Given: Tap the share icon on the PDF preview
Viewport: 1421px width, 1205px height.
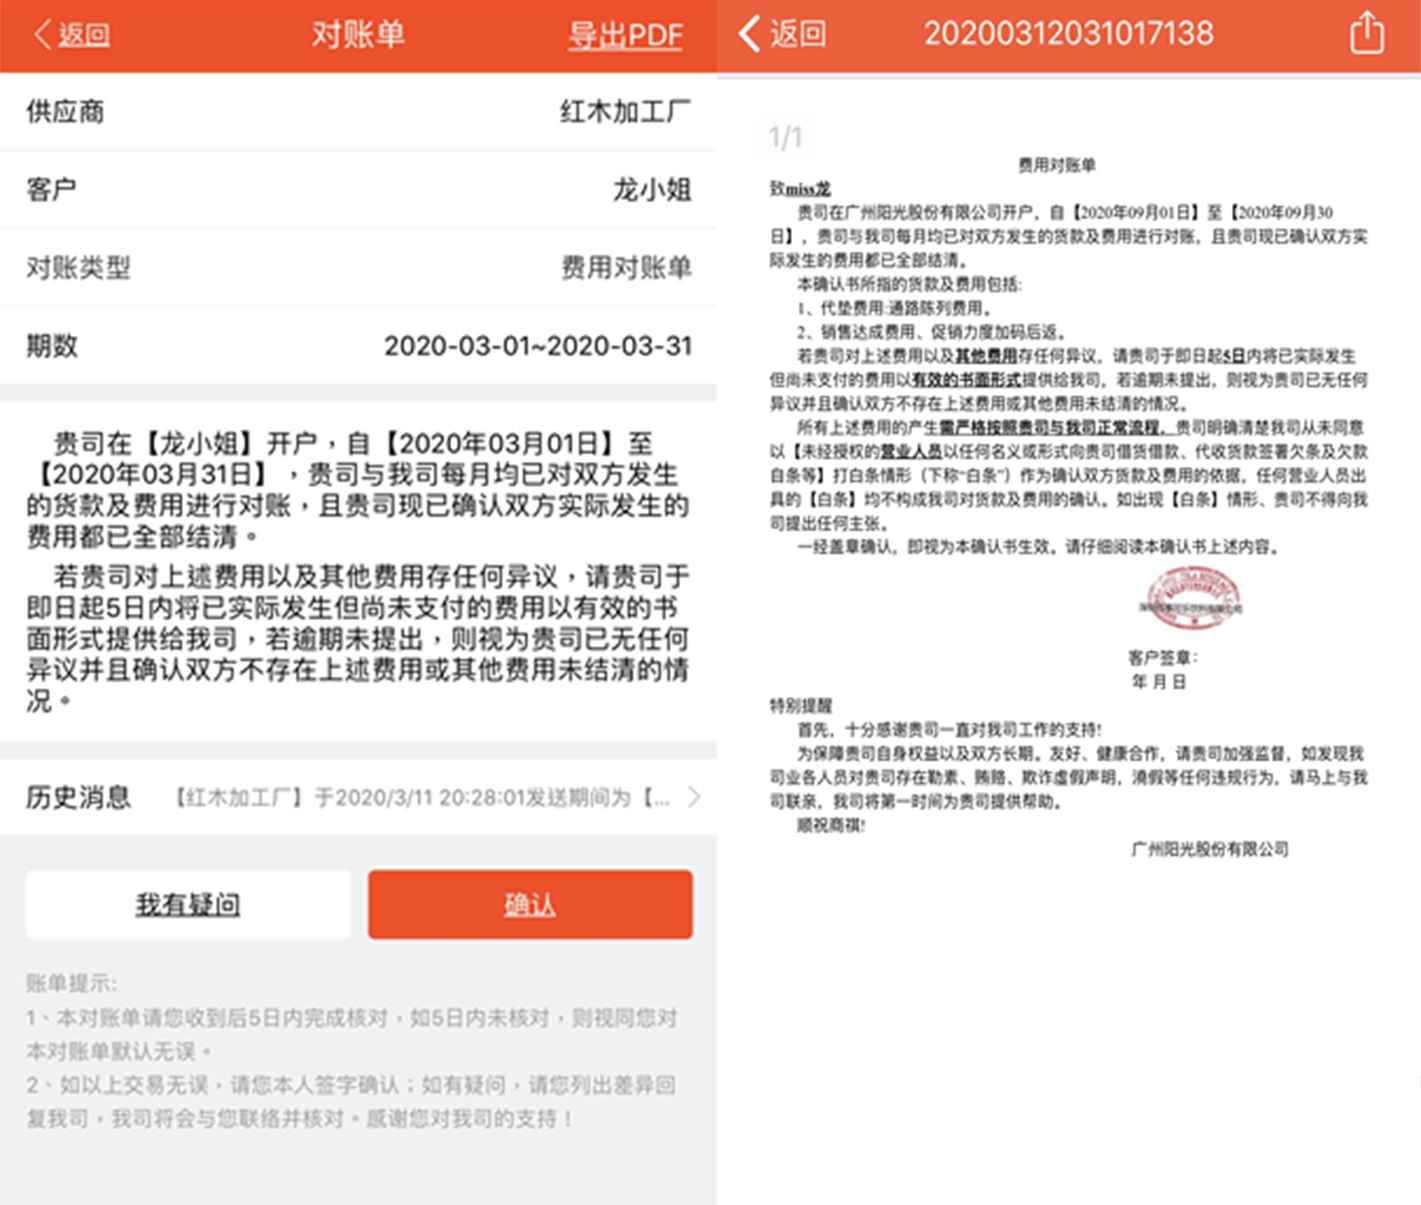Looking at the screenshot, I should [x=1367, y=33].
